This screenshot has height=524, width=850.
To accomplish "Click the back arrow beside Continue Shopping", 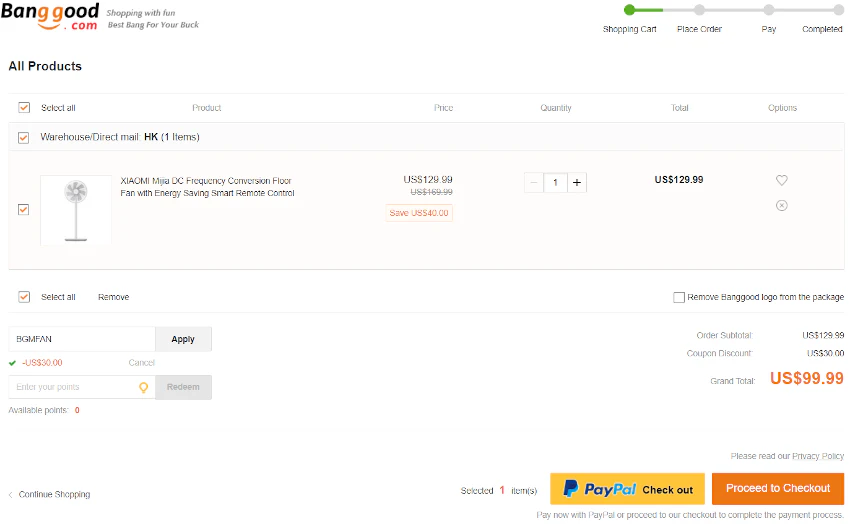I will [x=10, y=495].
